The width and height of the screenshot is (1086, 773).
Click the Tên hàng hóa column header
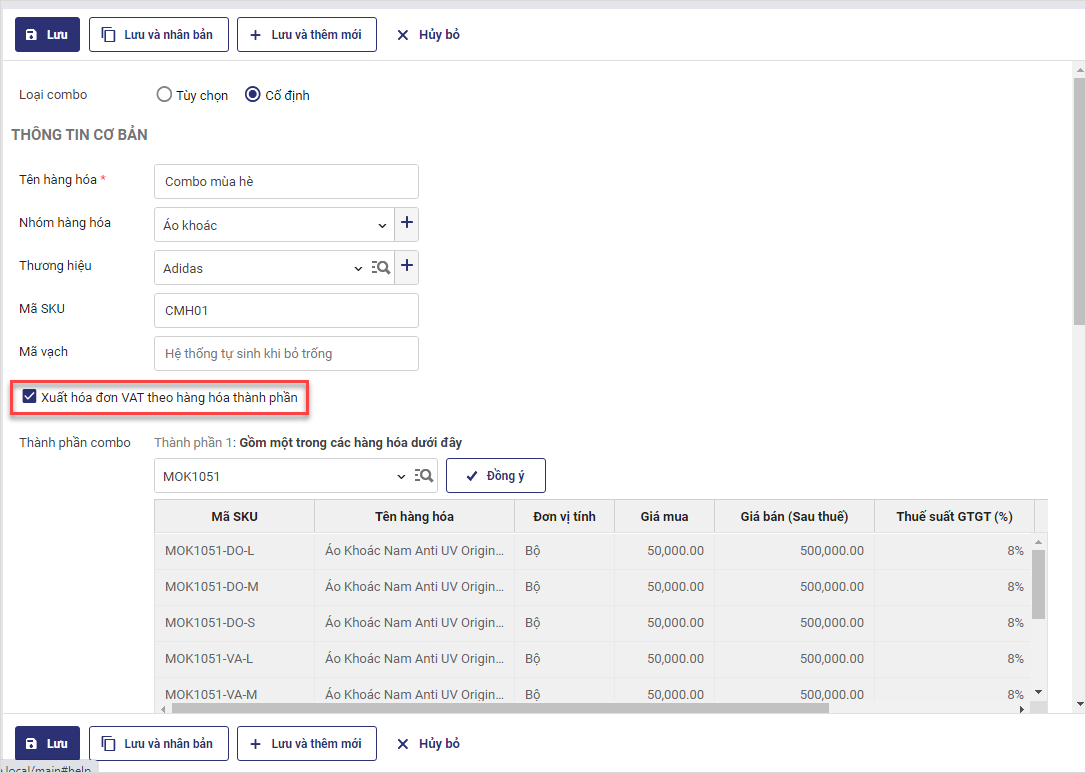click(x=414, y=516)
